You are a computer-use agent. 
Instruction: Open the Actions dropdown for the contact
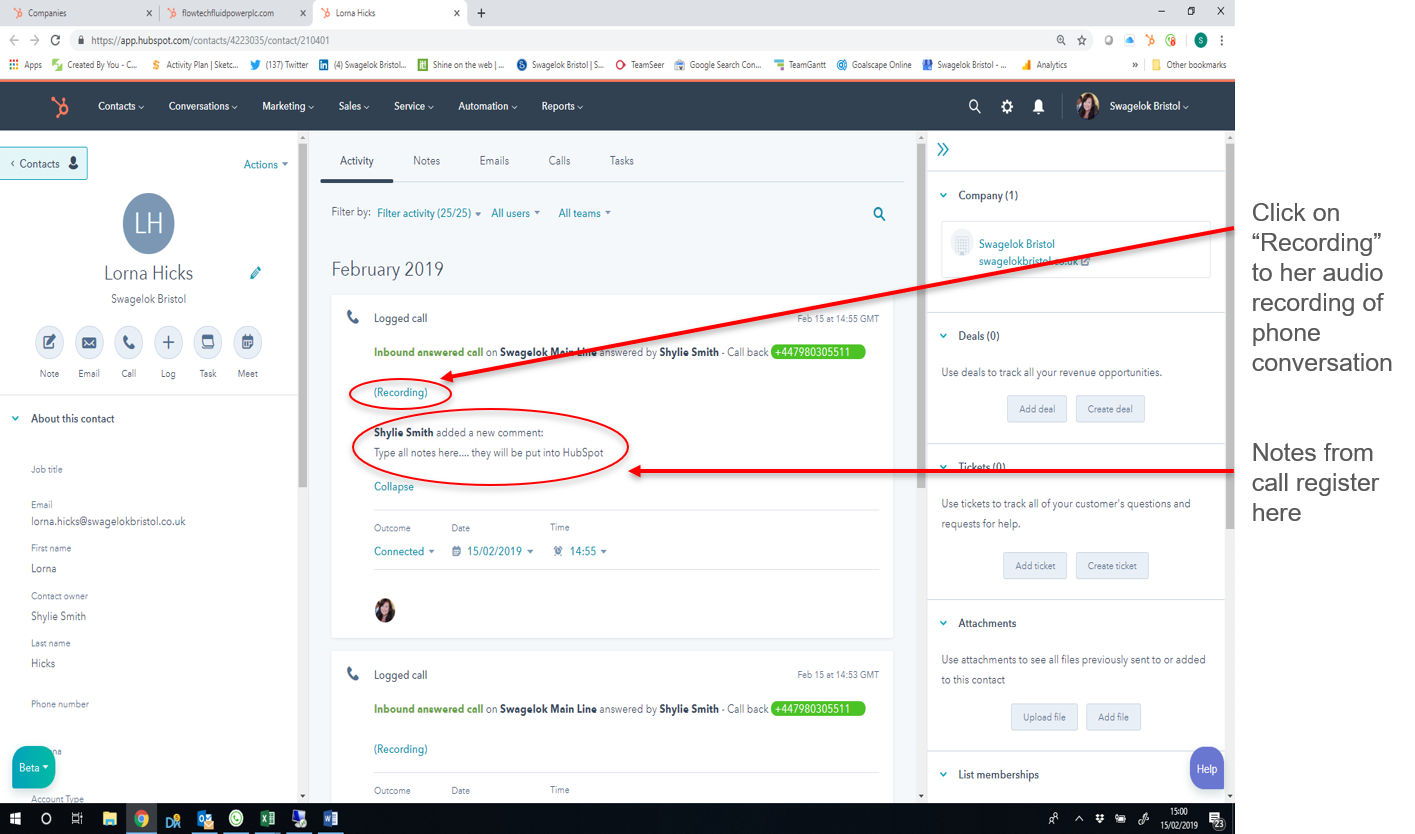[266, 165]
